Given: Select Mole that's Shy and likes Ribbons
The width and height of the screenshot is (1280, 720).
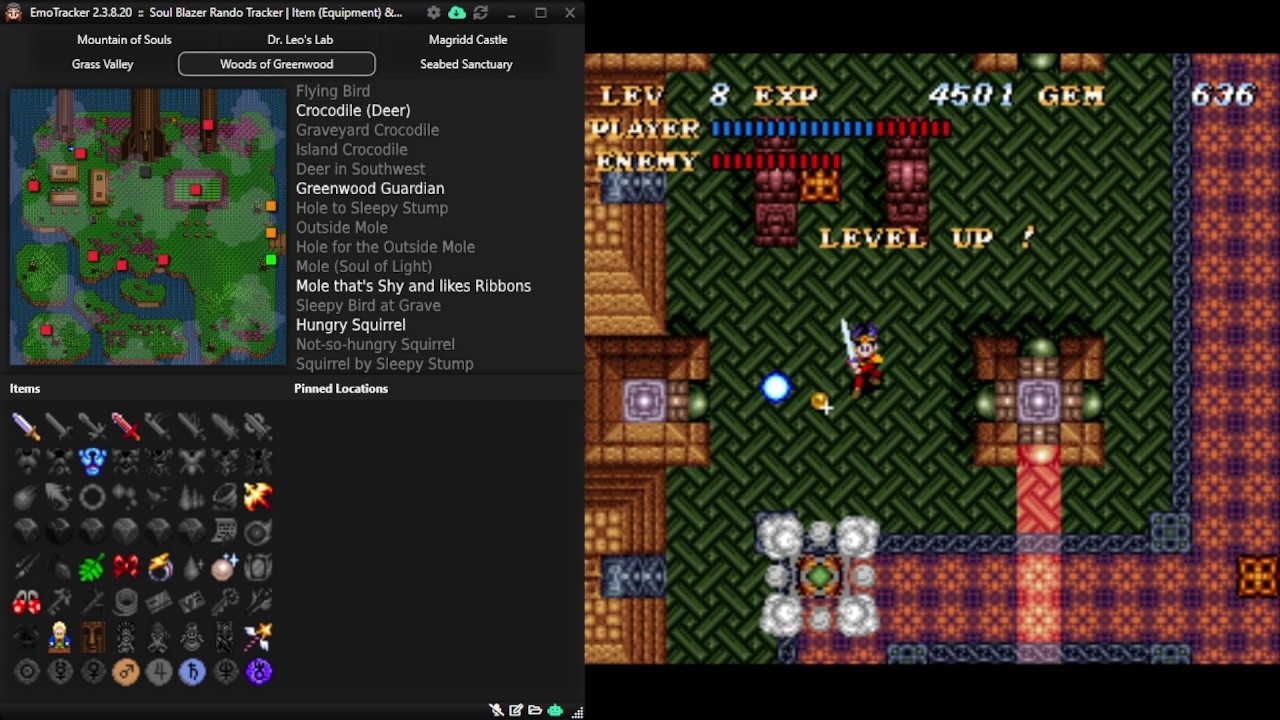Looking at the screenshot, I should click(x=413, y=286).
